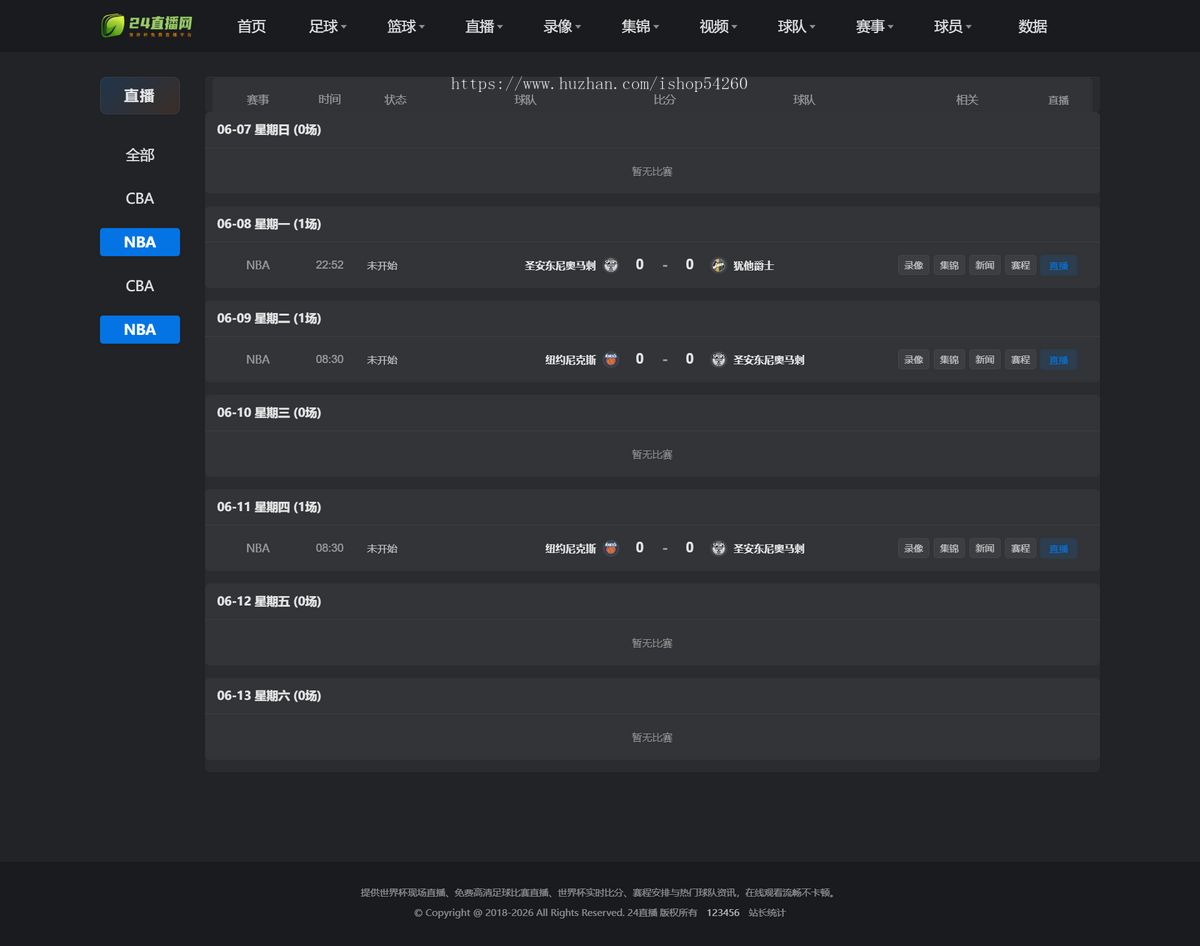Click 未开始 status in the 06-11 match
Viewport: 1200px width, 946px height.
(x=382, y=548)
